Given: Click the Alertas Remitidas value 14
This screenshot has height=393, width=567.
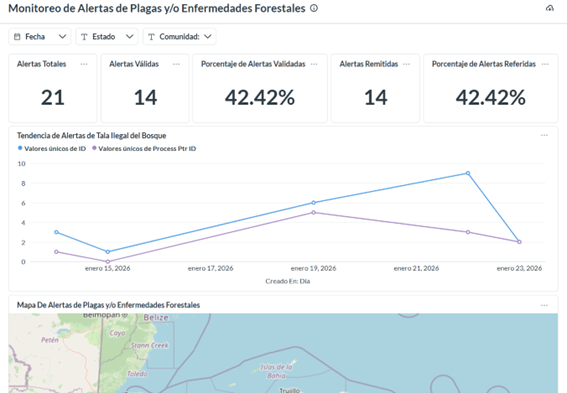Looking at the screenshot, I should tap(376, 97).
